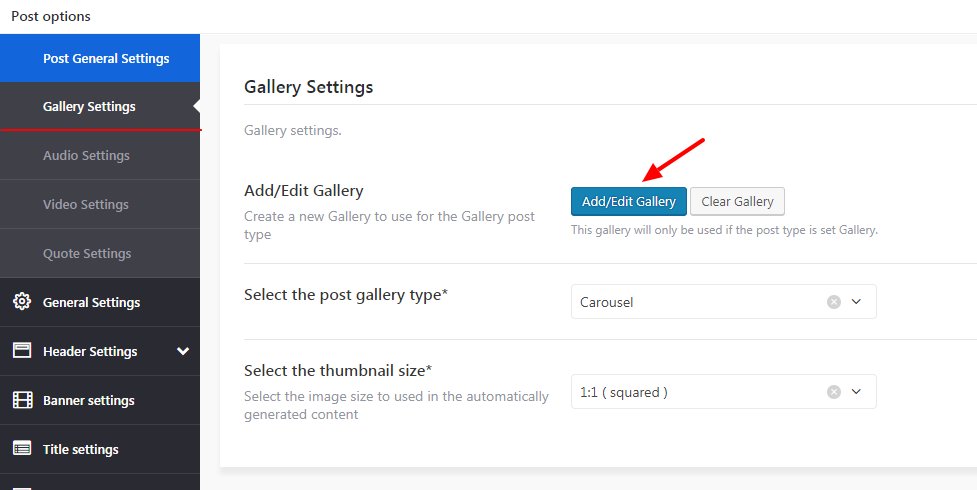
Task: Switch to Post General Settings tab
Action: click(x=106, y=58)
